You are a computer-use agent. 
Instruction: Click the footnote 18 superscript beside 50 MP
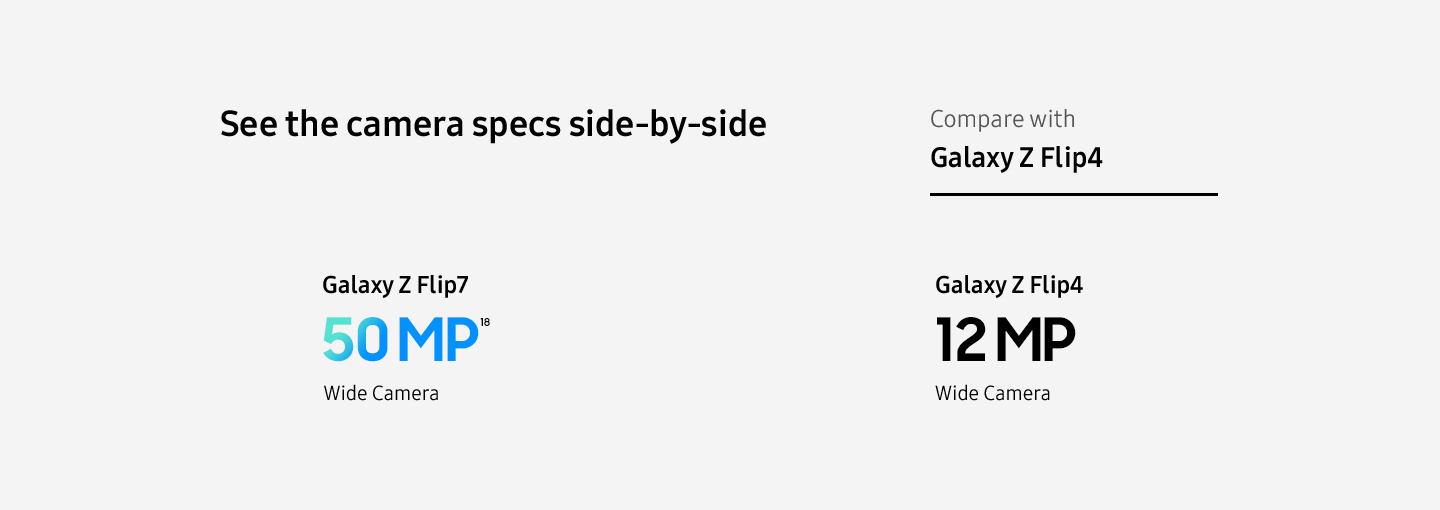(x=485, y=322)
